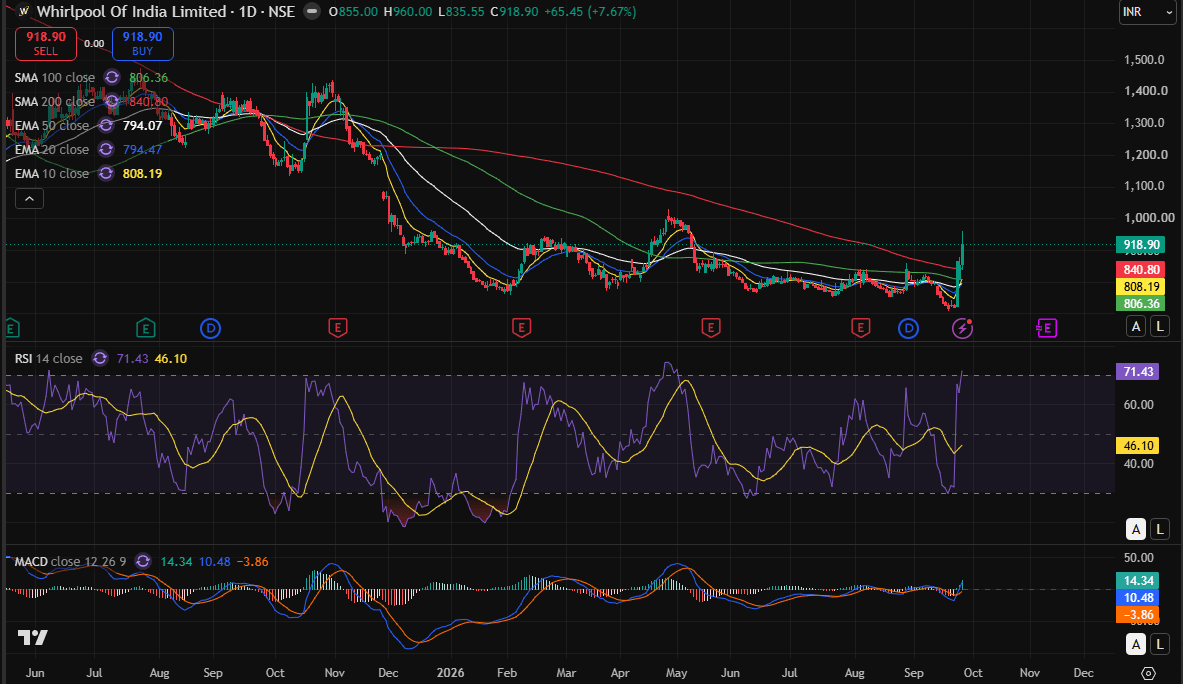Click the RSI 14 indicator's circular arrows icon
This screenshot has height=684, width=1183.
coord(100,358)
